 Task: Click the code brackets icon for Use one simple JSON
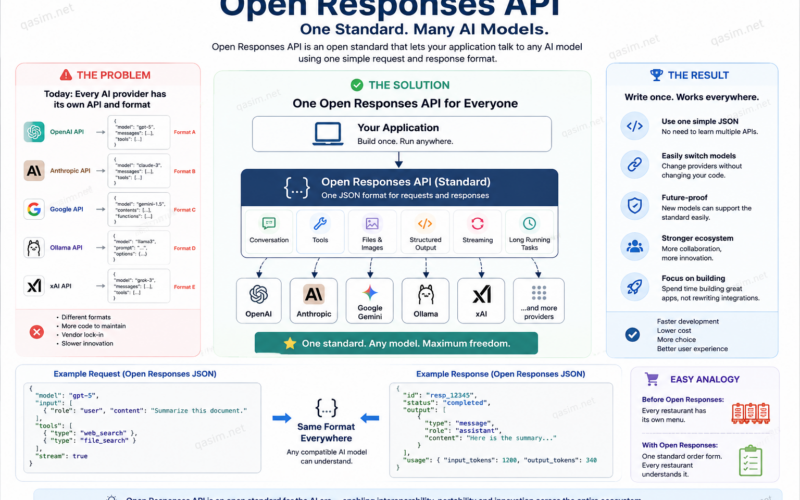tap(635, 126)
